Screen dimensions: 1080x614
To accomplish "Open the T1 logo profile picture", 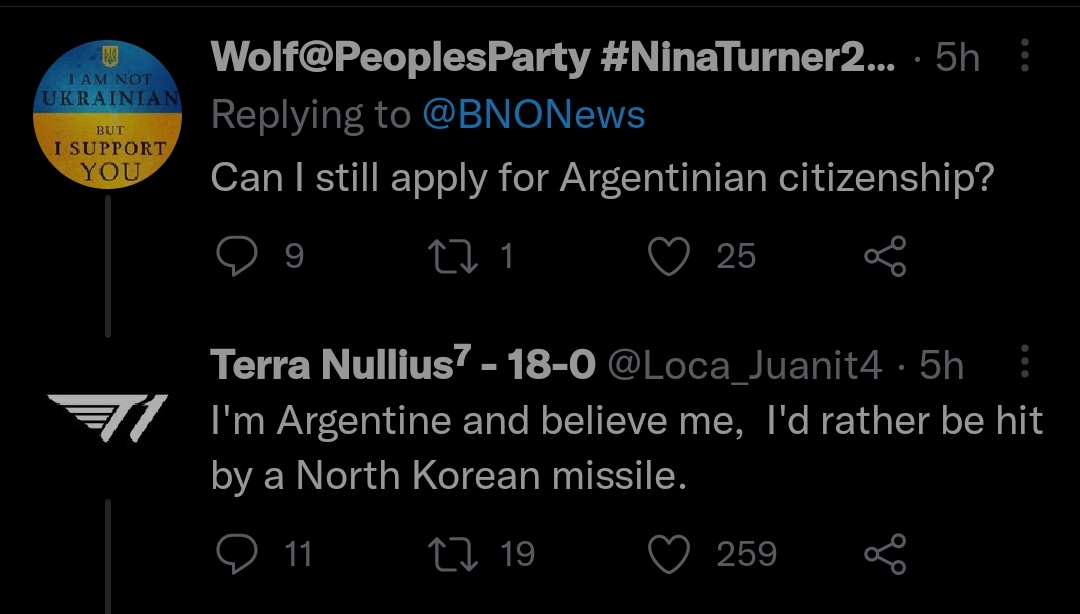I will [x=108, y=411].
